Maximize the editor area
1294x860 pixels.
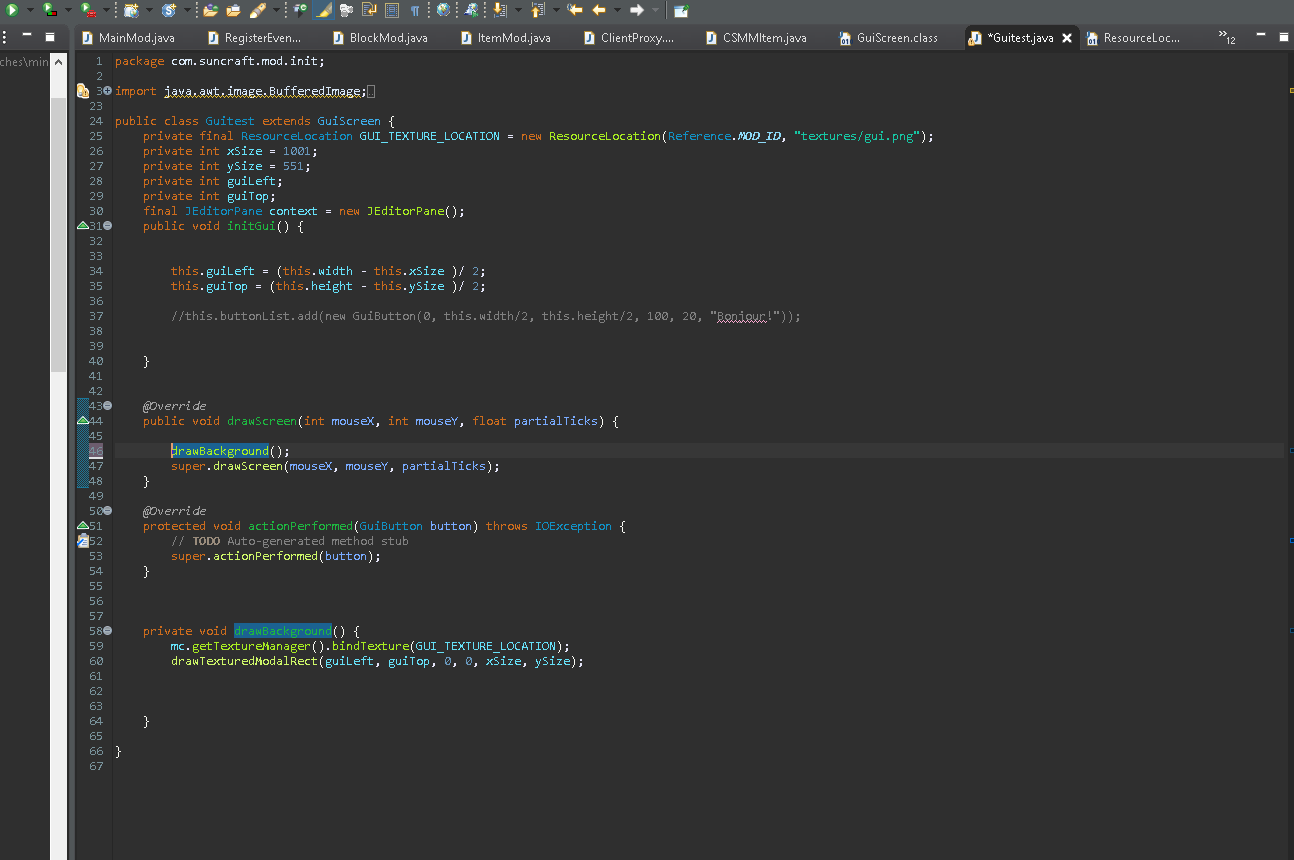(1284, 36)
